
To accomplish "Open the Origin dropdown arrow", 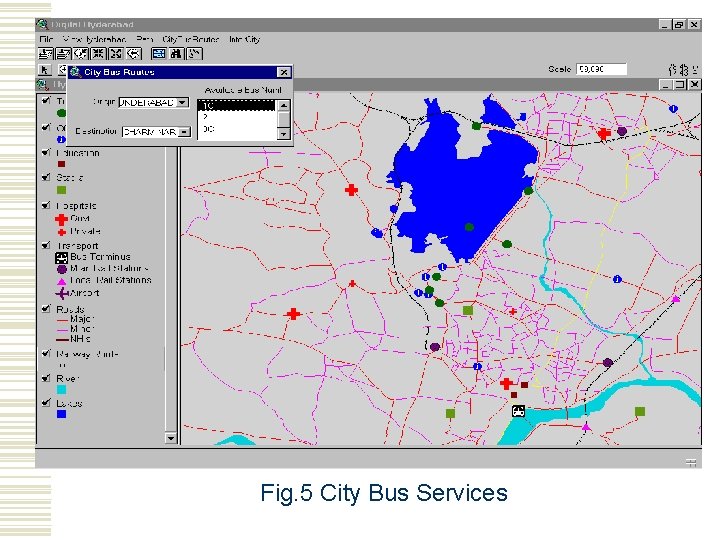I will [183, 102].
